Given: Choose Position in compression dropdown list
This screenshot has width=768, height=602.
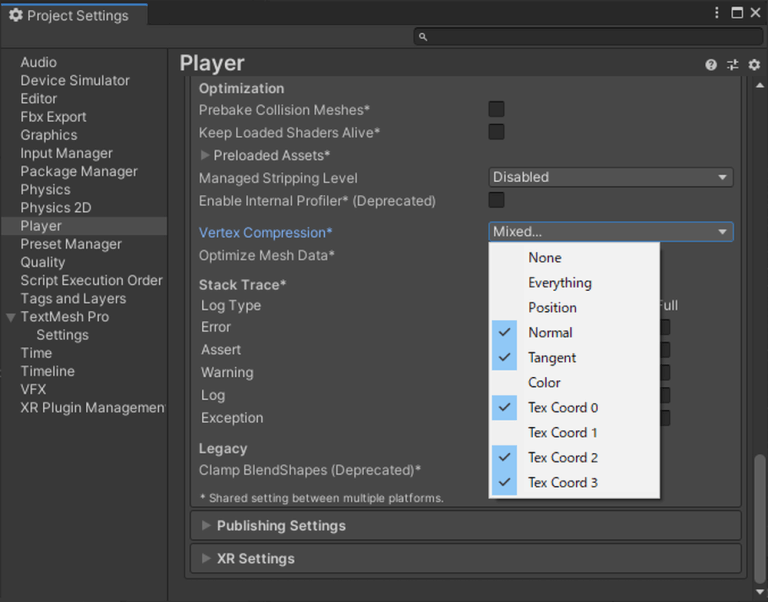Looking at the screenshot, I should pos(552,308).
